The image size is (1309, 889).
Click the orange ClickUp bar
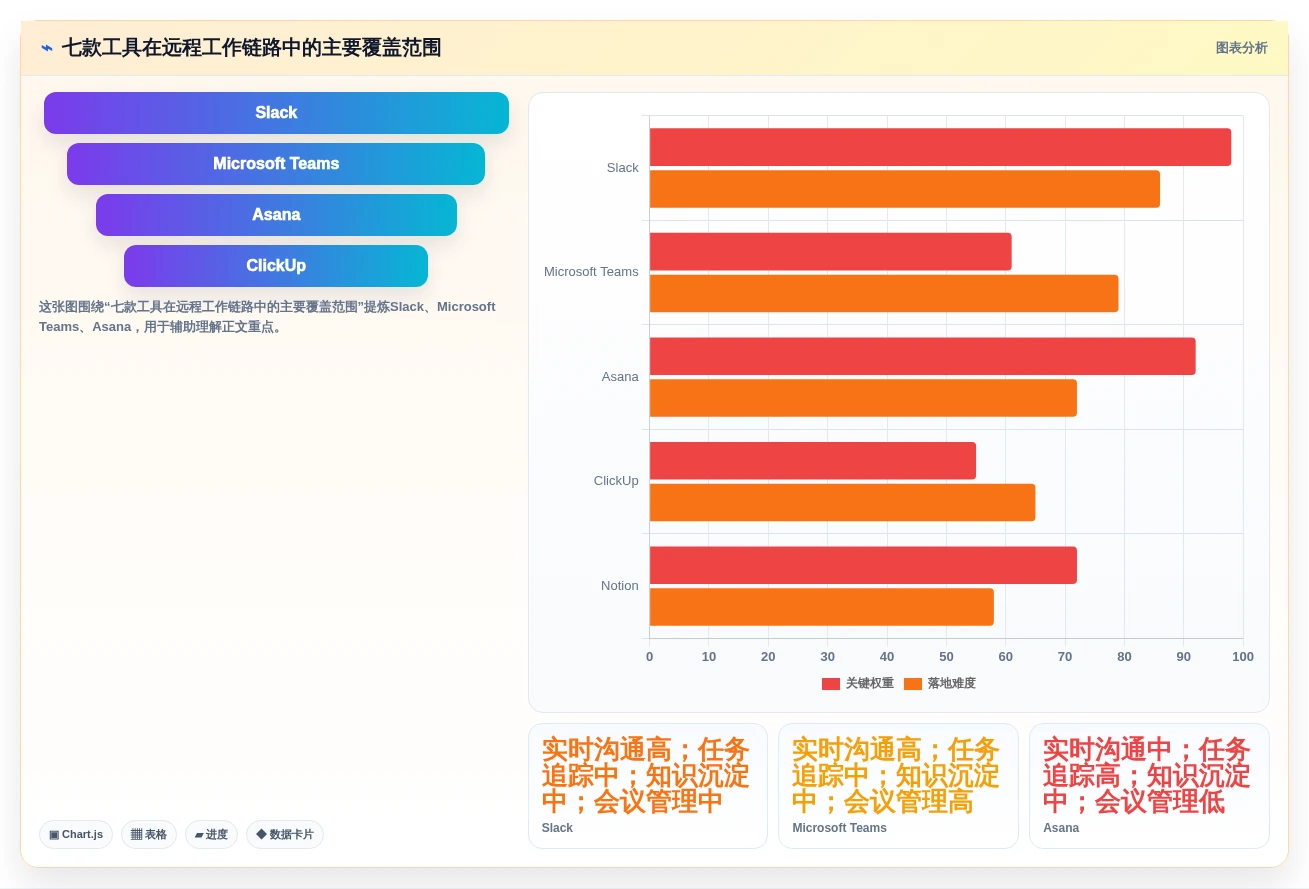click(x=843, y=502)
